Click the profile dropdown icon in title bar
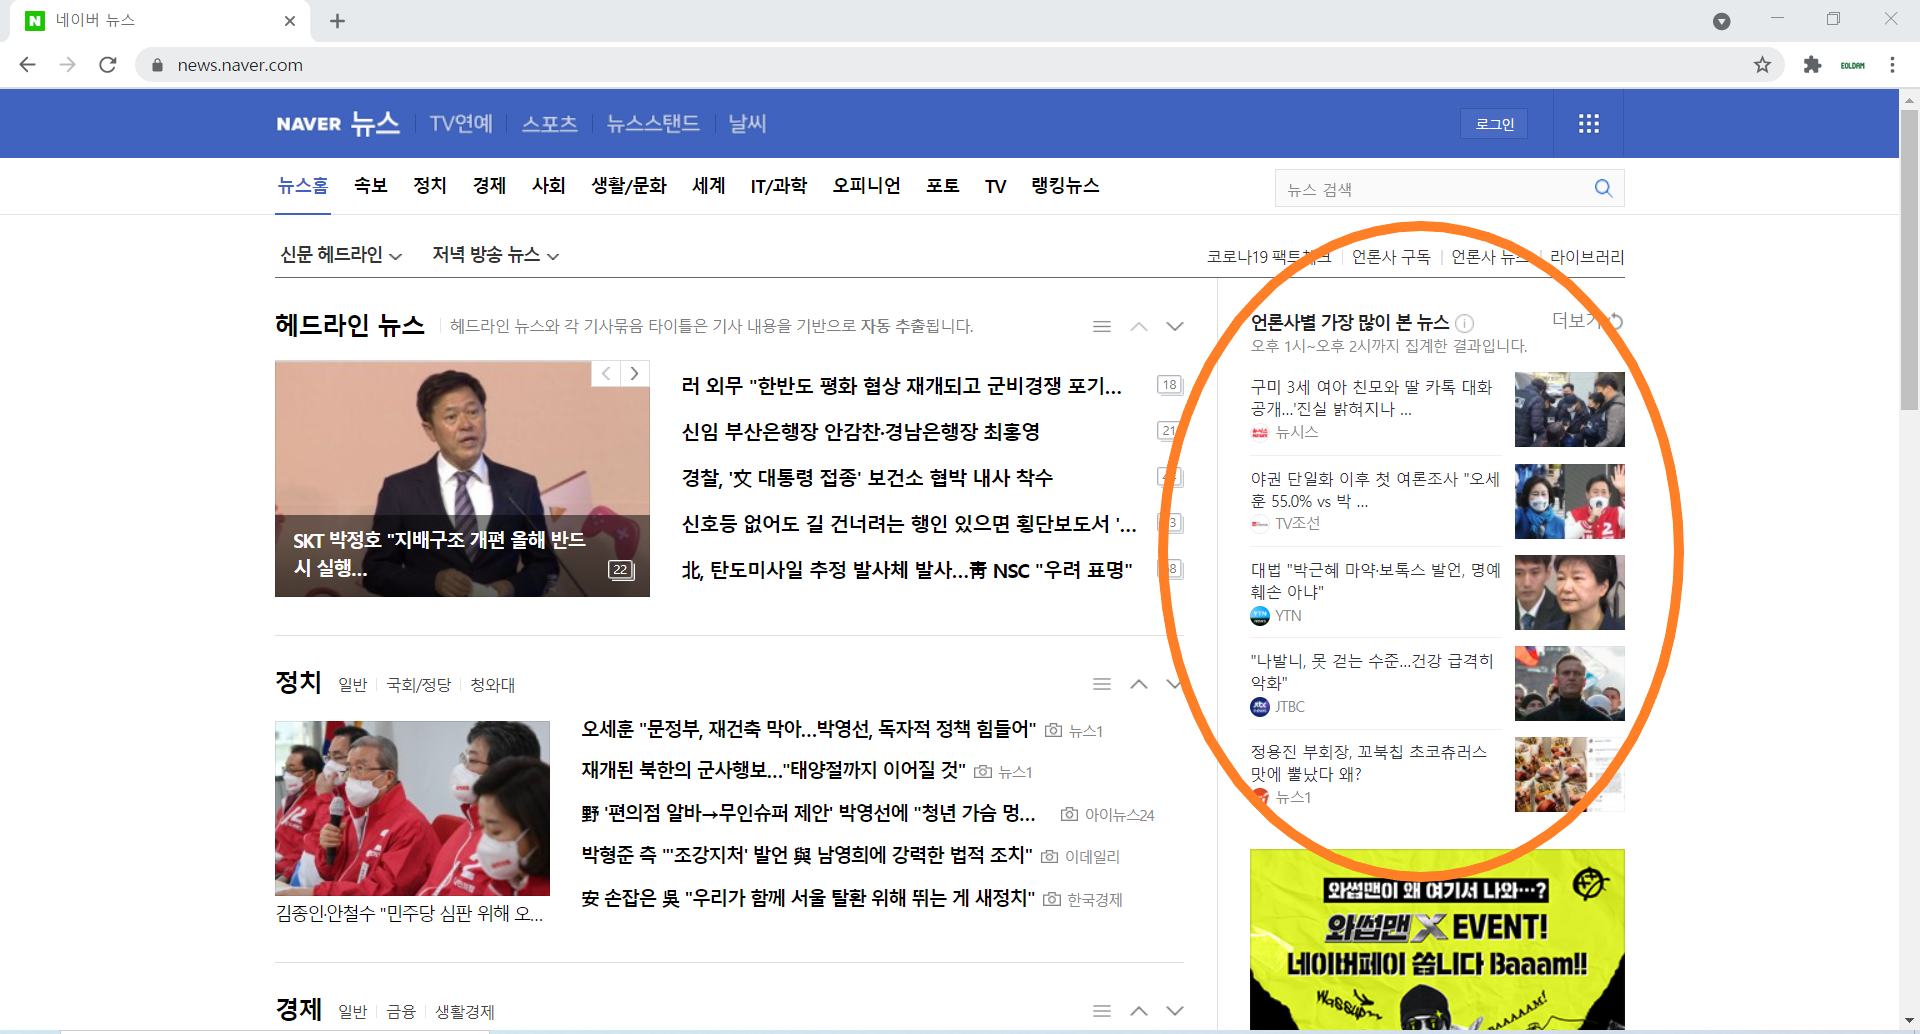The width and height of the screenshot is (1920, 1034). coord(1721,21)
